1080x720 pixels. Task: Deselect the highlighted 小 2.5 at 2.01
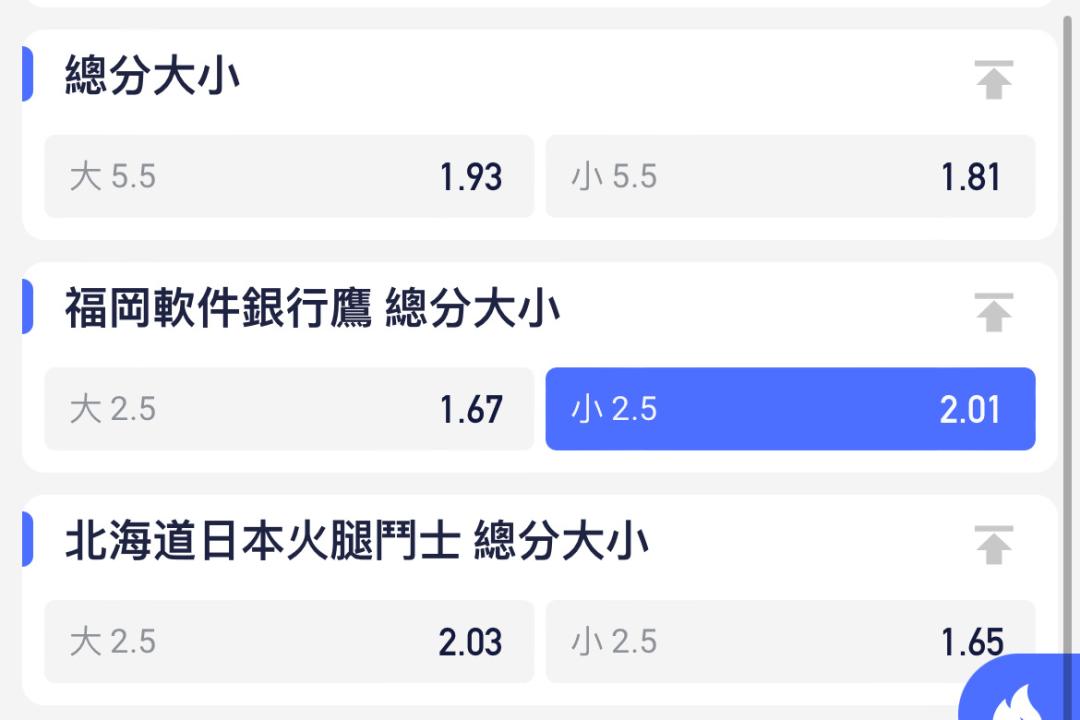pos(789,410)
